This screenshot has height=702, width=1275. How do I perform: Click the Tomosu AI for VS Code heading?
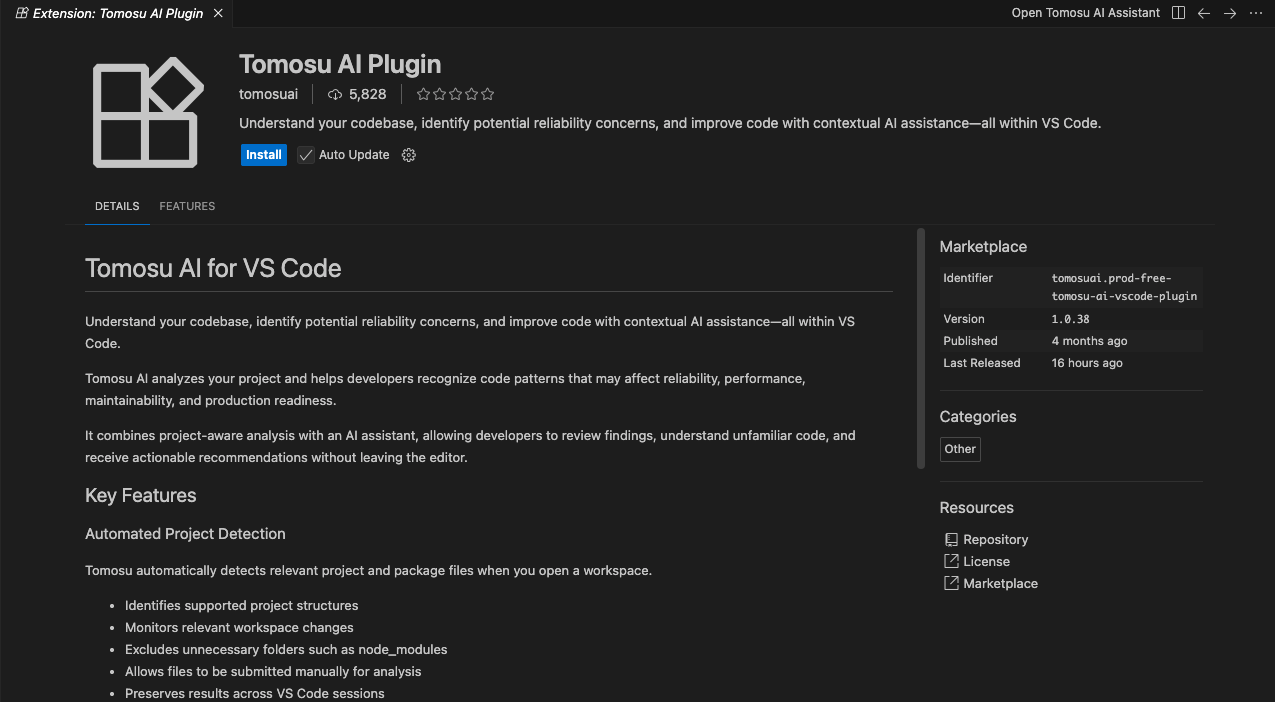pyautogui.click(x=213, y=268)
